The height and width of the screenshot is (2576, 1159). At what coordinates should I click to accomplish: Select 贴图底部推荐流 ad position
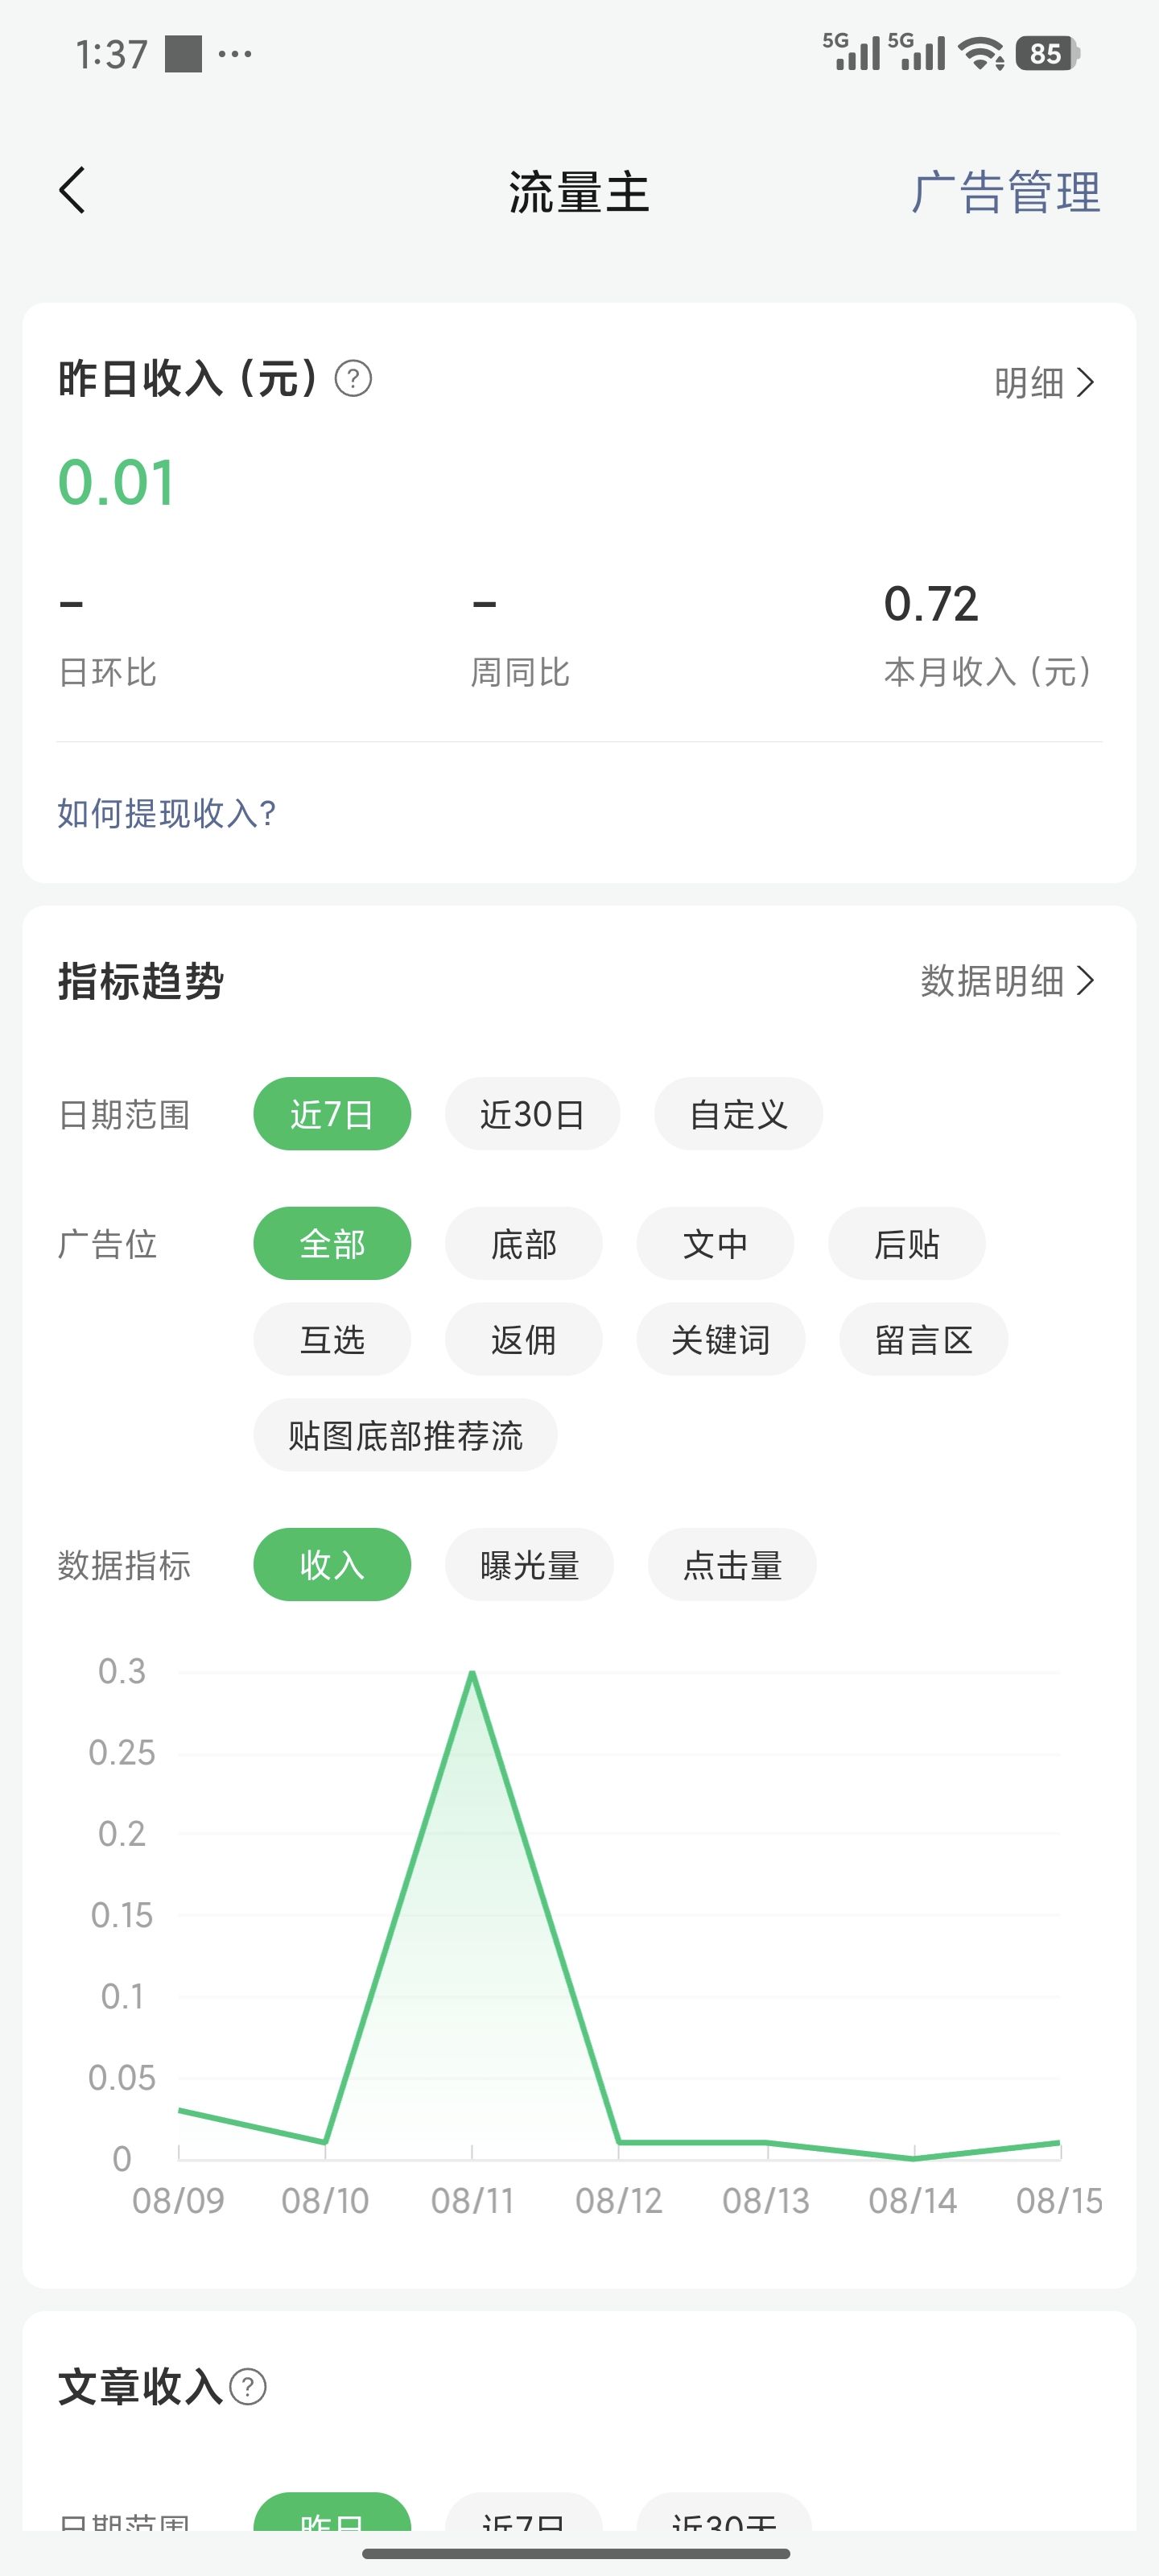[405, 1435]
